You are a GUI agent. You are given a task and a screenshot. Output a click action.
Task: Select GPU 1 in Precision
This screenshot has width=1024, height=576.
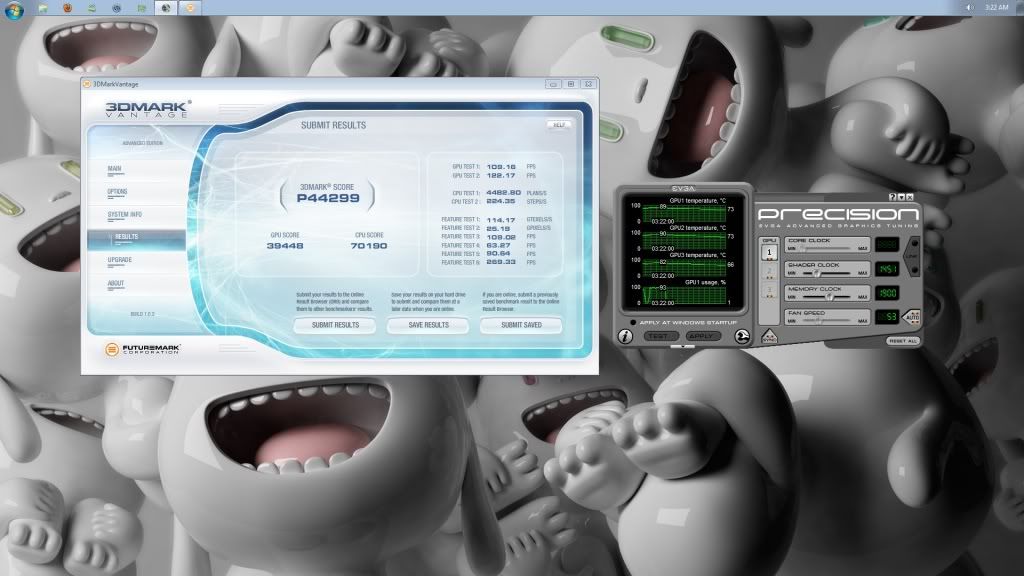(770, 253)
